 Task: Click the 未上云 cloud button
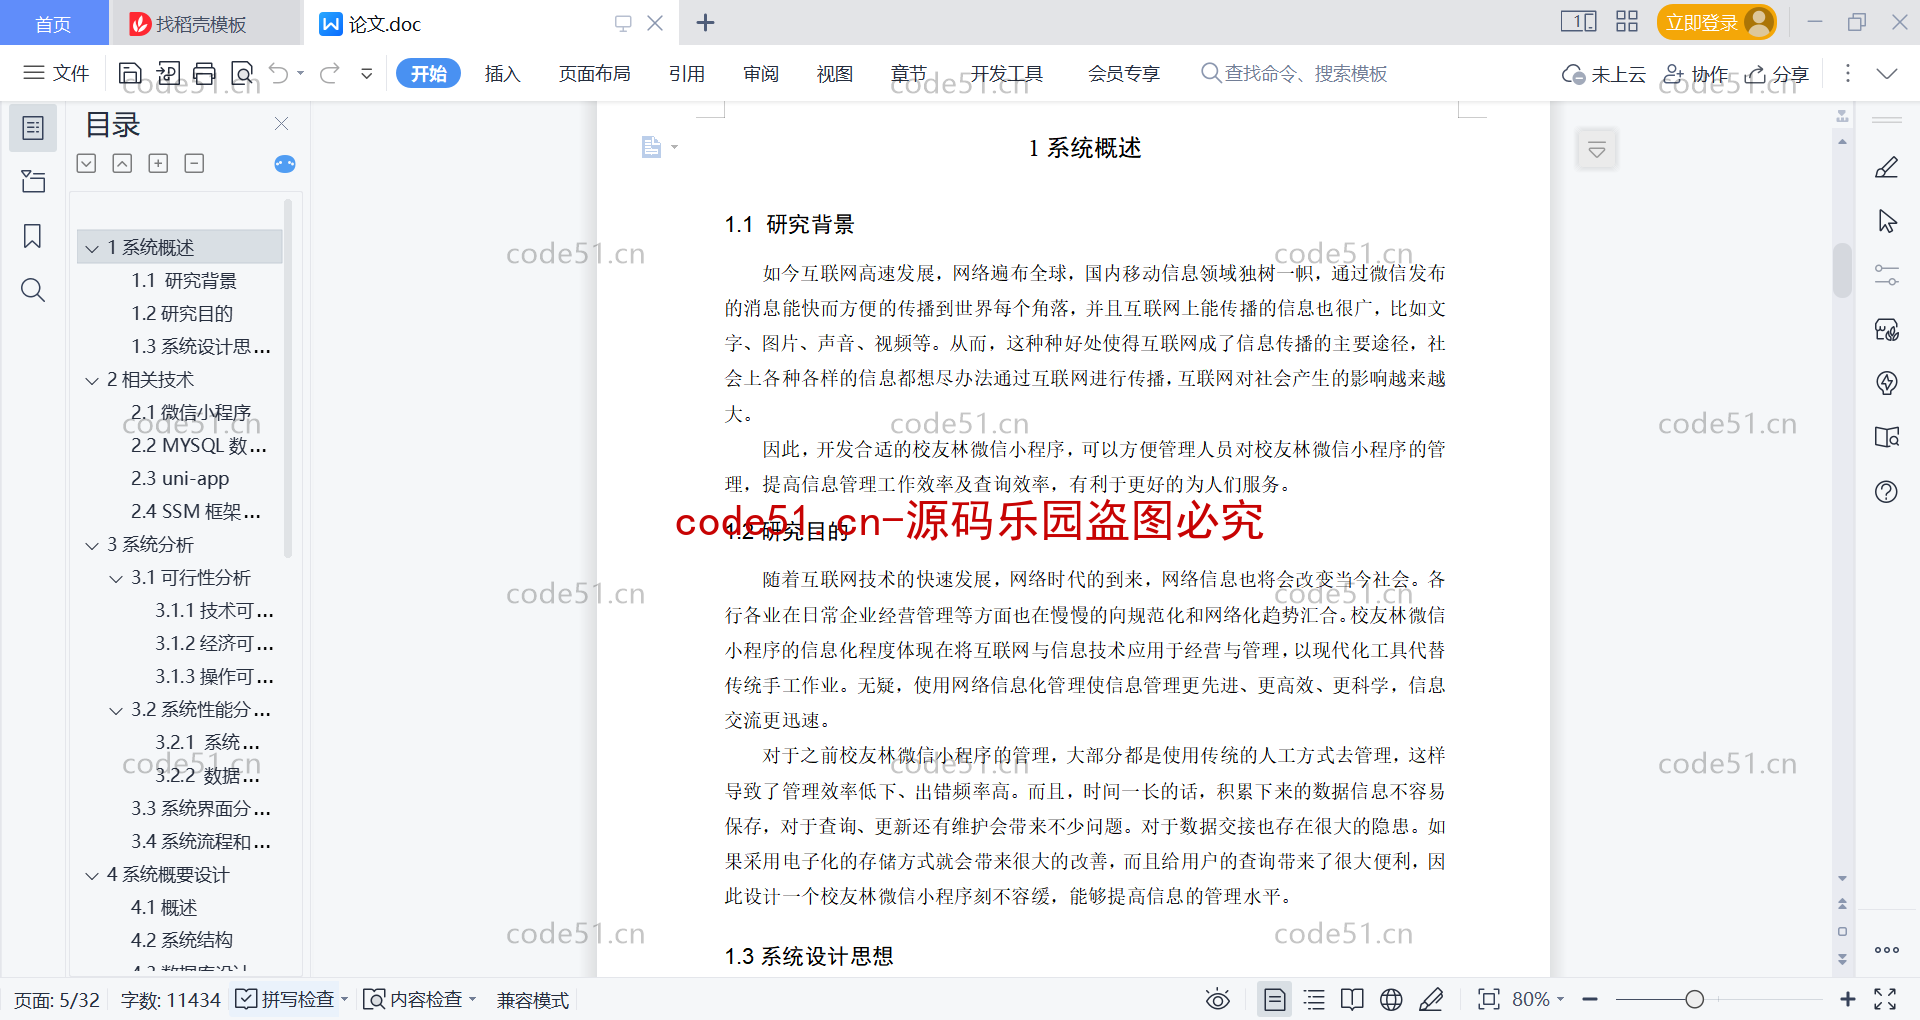pos(1604,74)
